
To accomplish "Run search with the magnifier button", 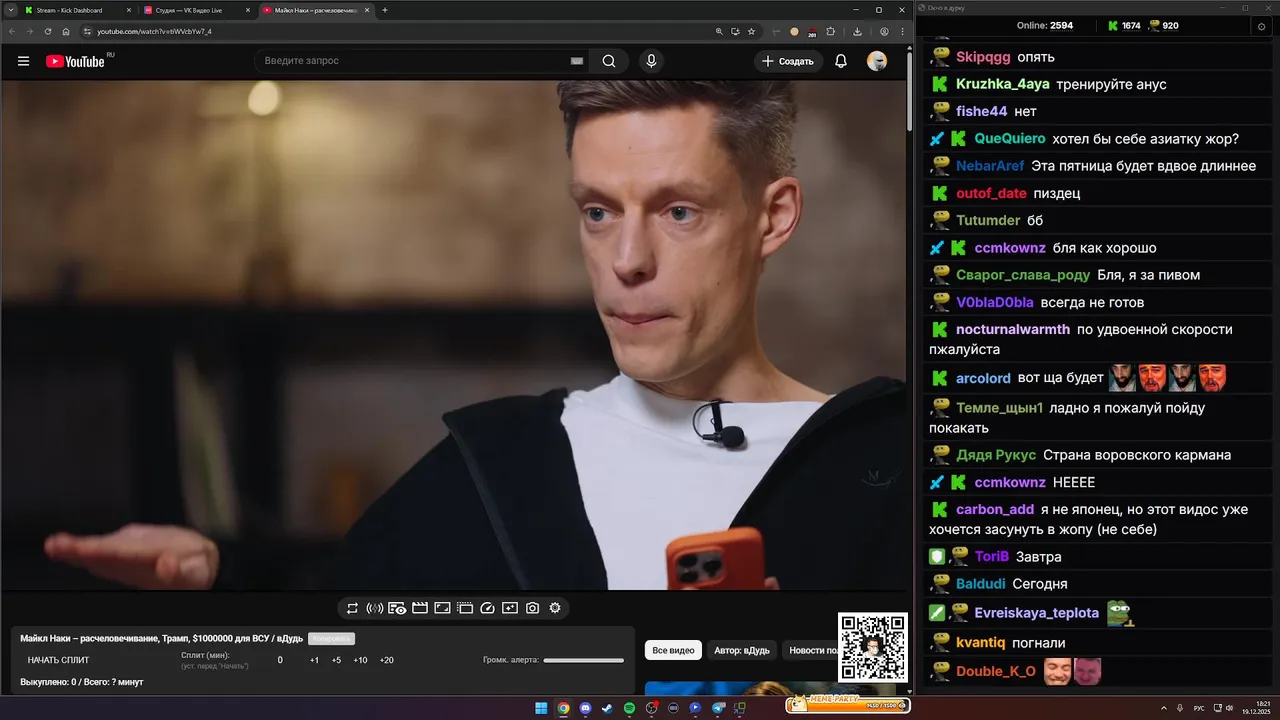I will click(x=609, y=61).
